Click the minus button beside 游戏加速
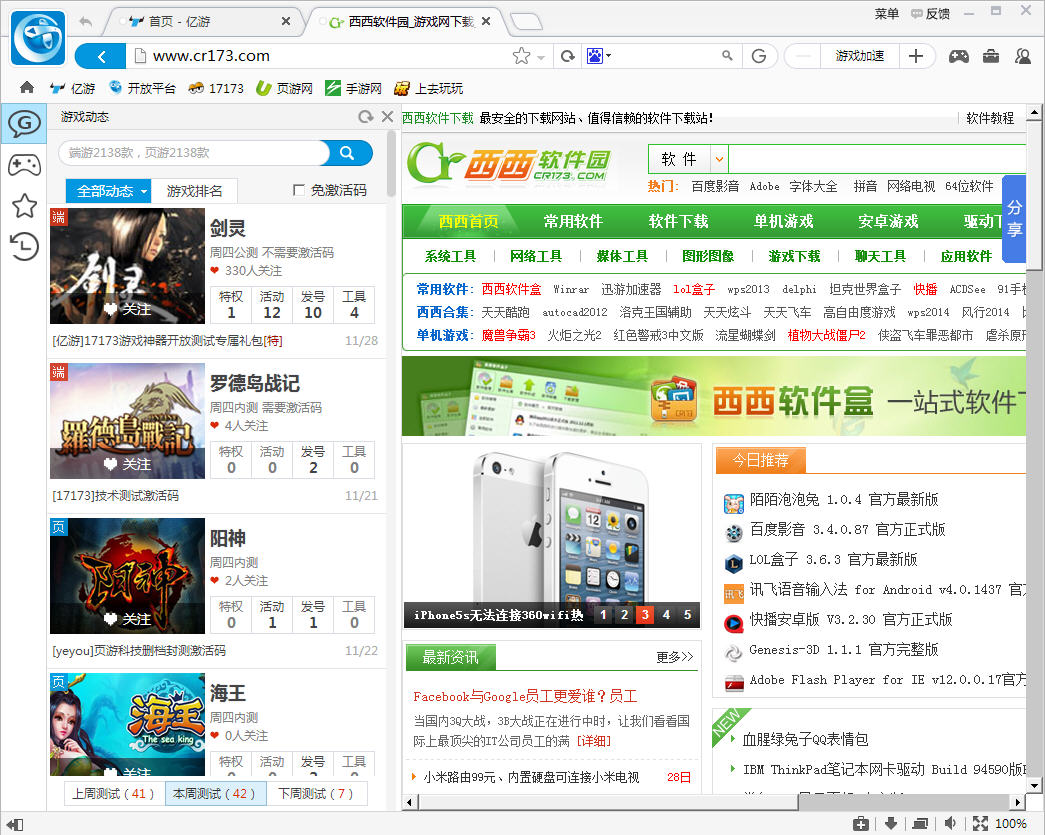Image resolution: width=1045 pixels, height=835 pixels. click(803, 56)
